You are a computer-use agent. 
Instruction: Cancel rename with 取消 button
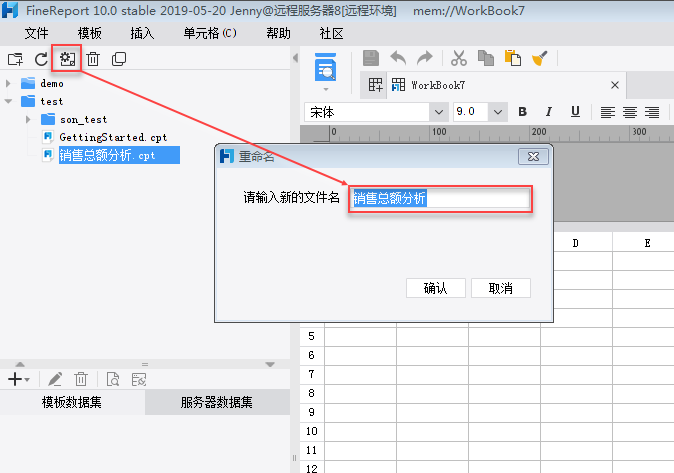[x=501, y=288]
